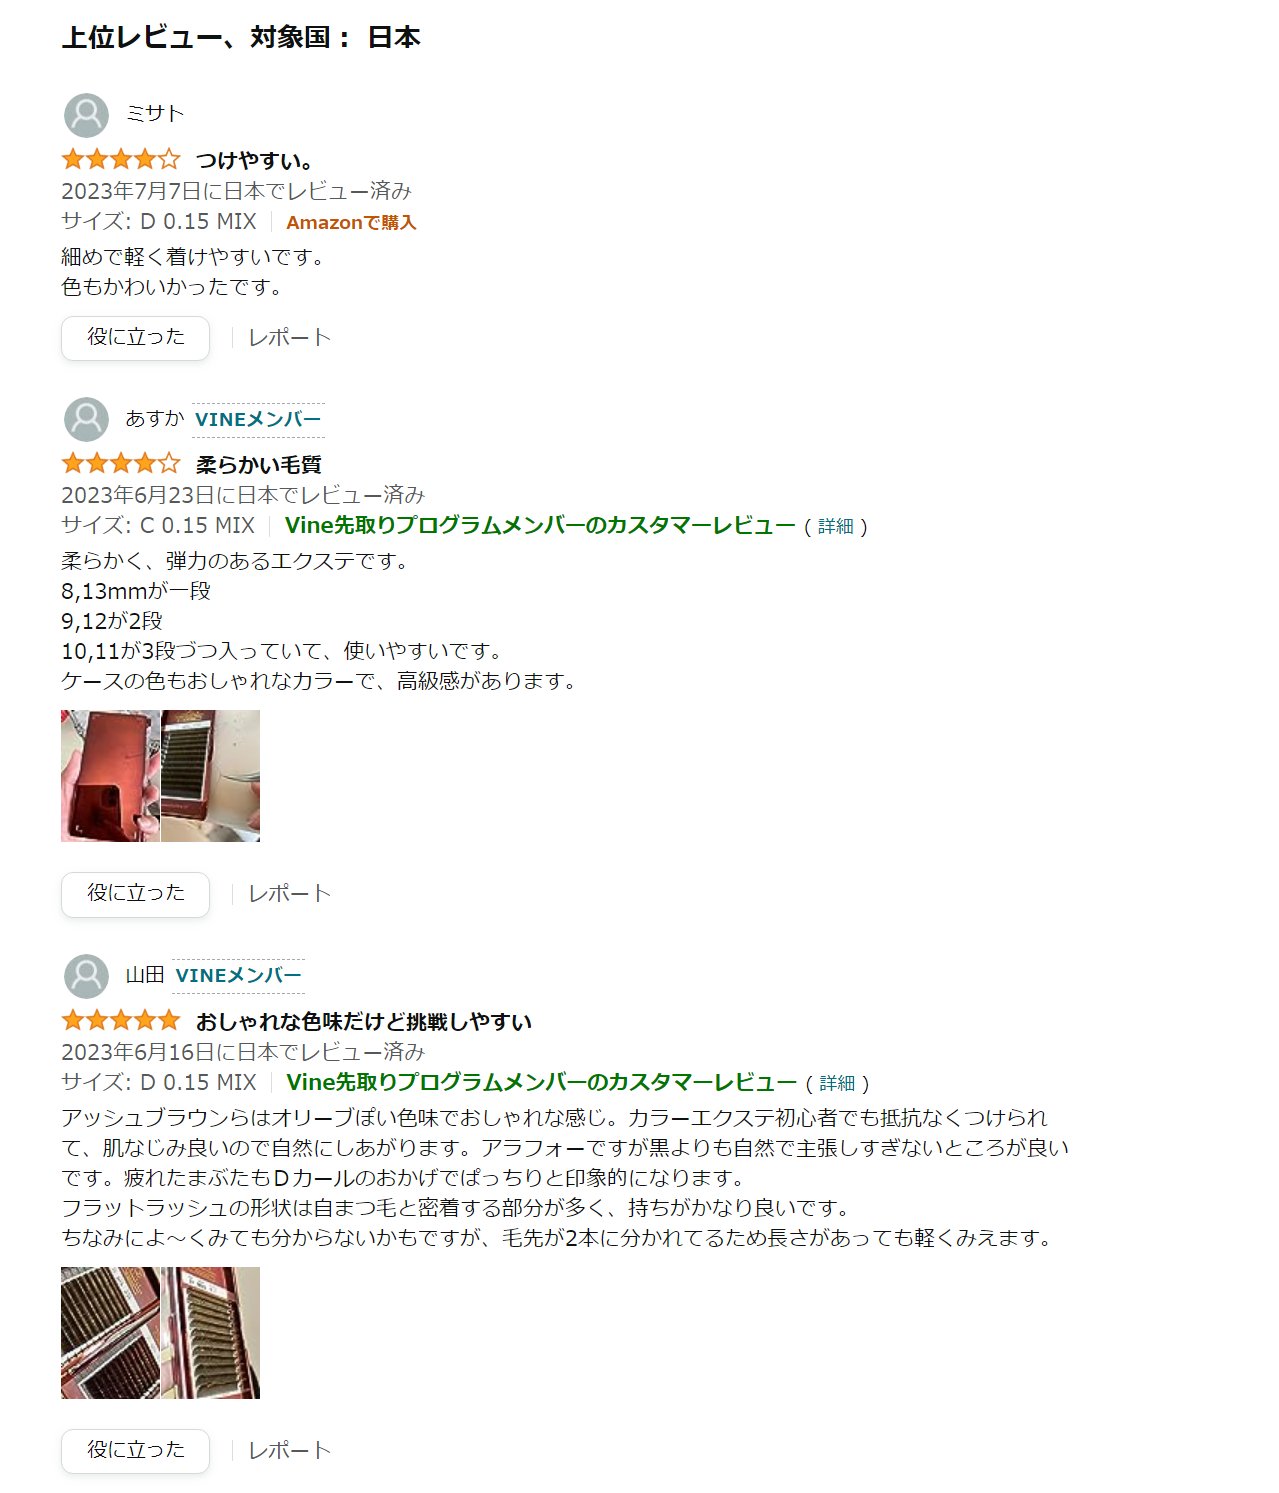Open あすか's lash tray photo thumbnail
1279x1493 pixels.
(211, 776)
